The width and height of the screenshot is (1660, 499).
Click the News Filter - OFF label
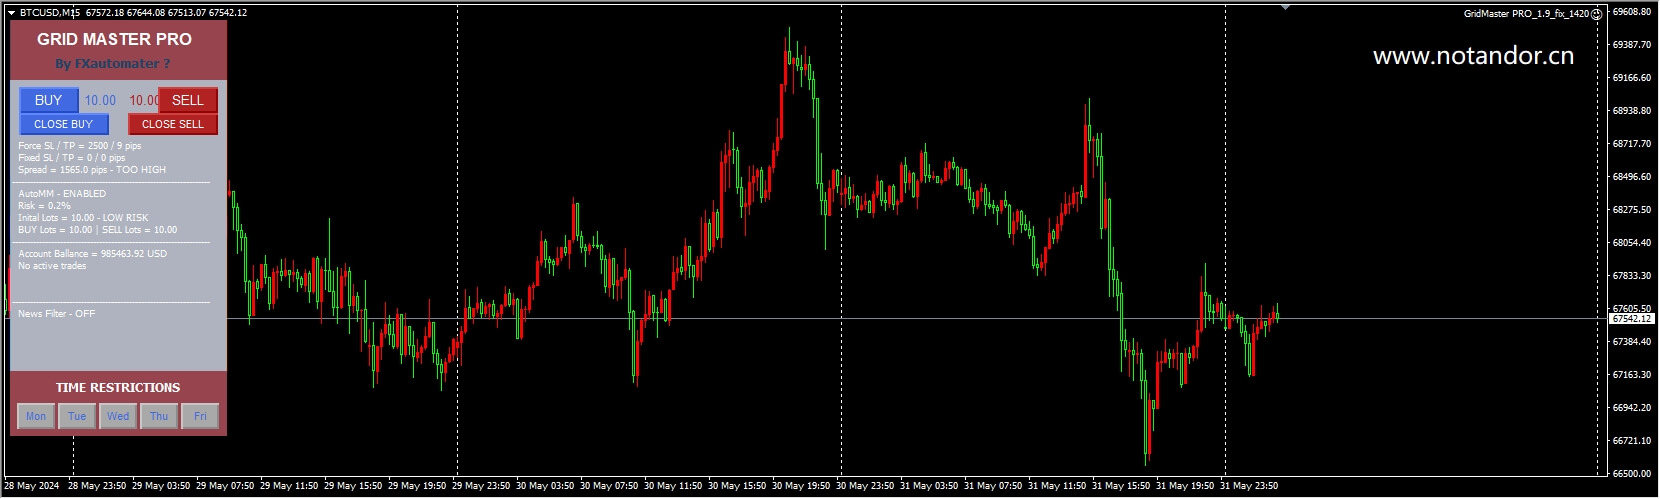point(56,314)
